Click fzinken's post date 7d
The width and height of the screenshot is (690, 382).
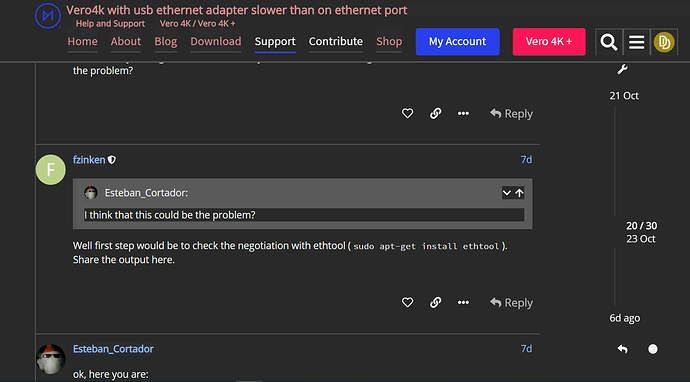[526, 160]
